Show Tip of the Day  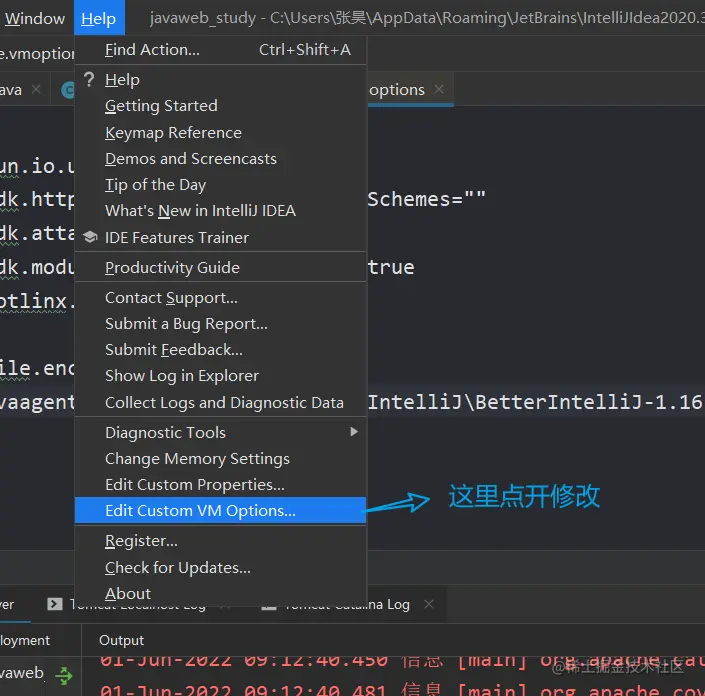tap(220, 185)
